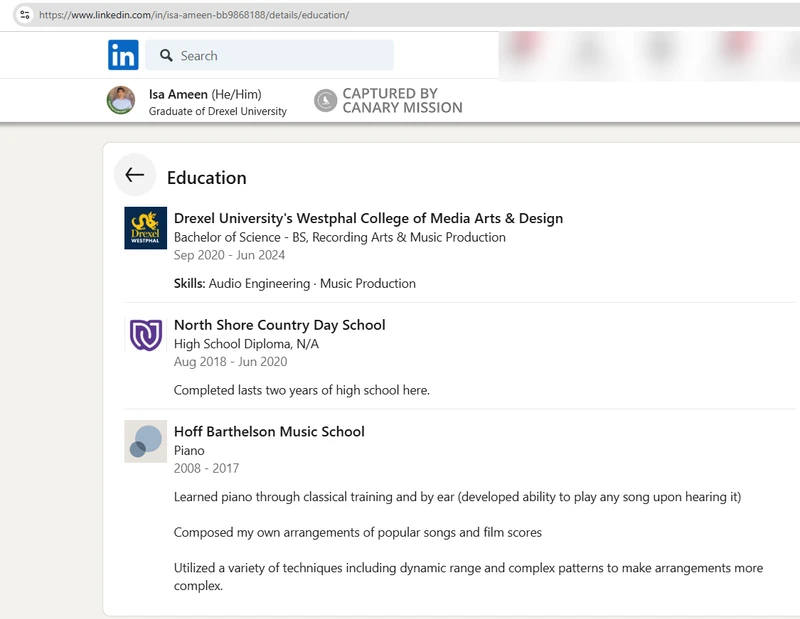
Task: Click the 'Aug 2018 - Jun 2020' date range
Action: pyautogui.click(x=230, y=362)
